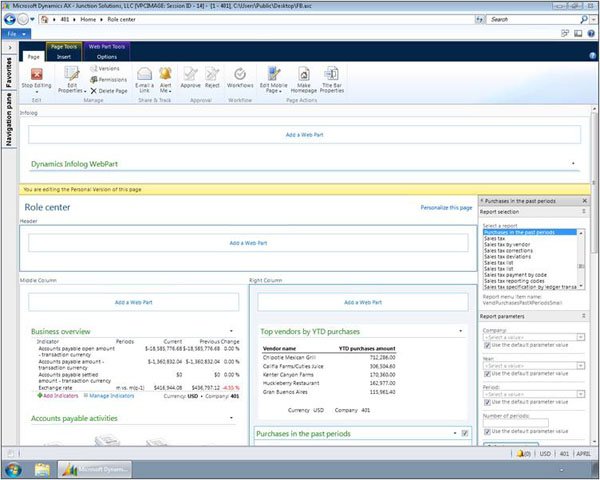Viewport: 600px width, 480px height.
Task: Click the Manage Indicators link
Action: pos(112,396)
